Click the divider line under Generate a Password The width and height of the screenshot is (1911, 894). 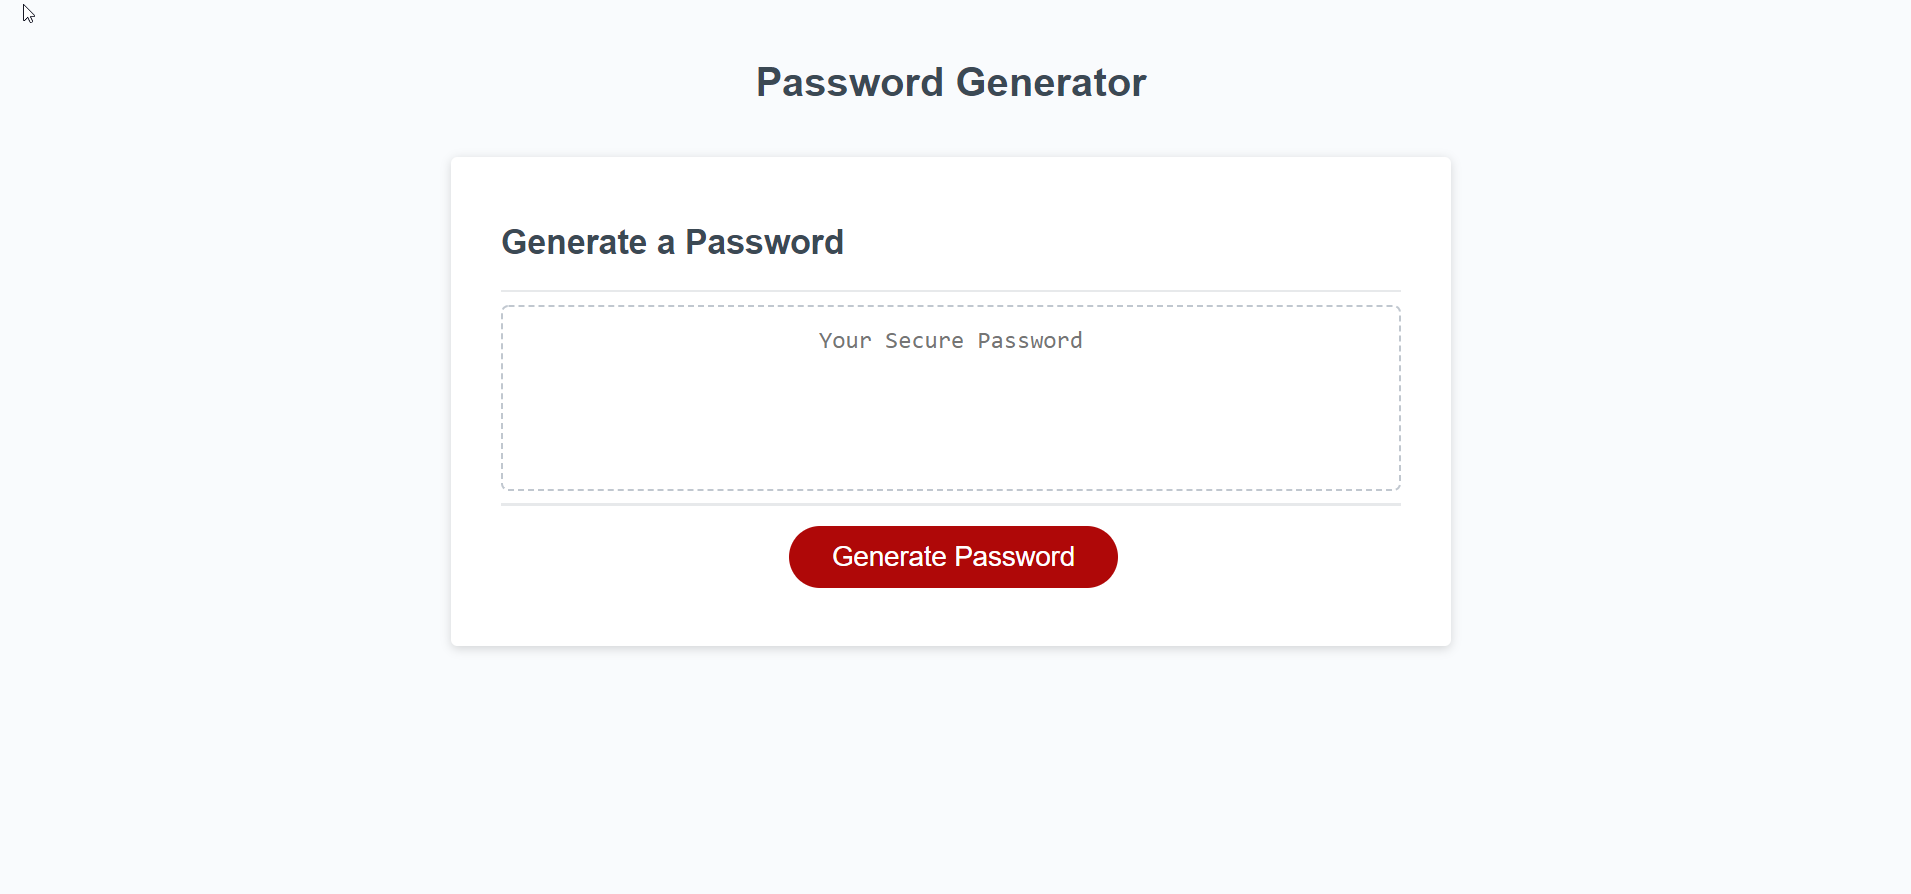tap(950, 289)
